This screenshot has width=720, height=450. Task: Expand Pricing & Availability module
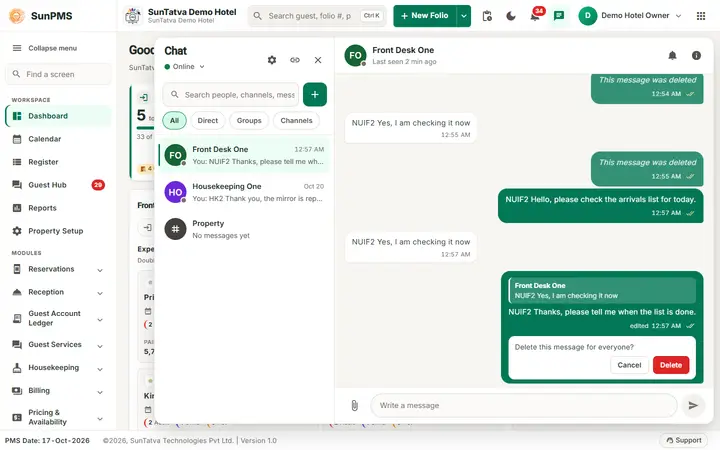pos(58,417)
